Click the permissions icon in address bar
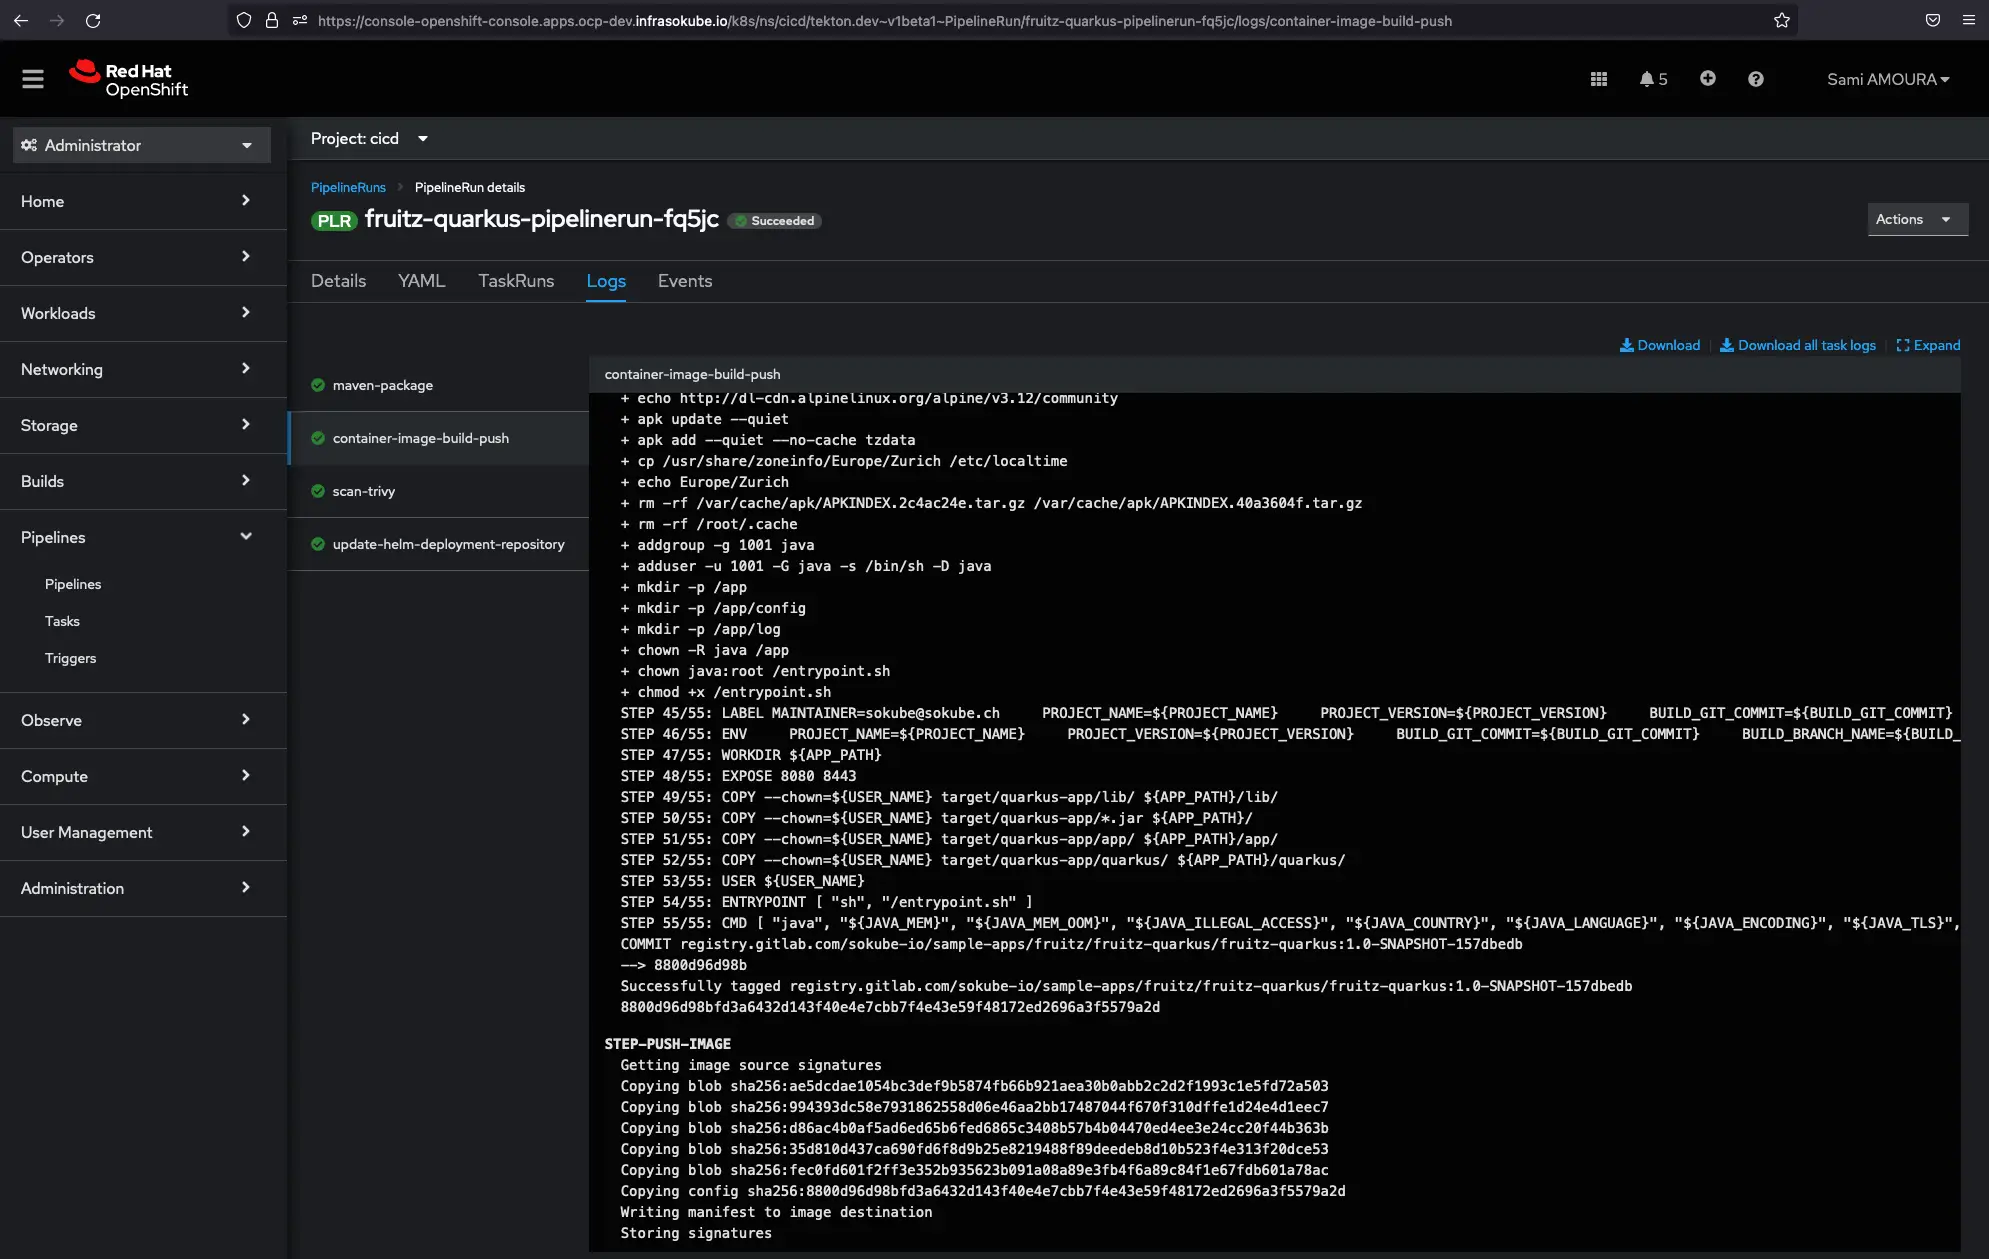Viewport: 1989px width, 1259px height. [x=299, y=20]
